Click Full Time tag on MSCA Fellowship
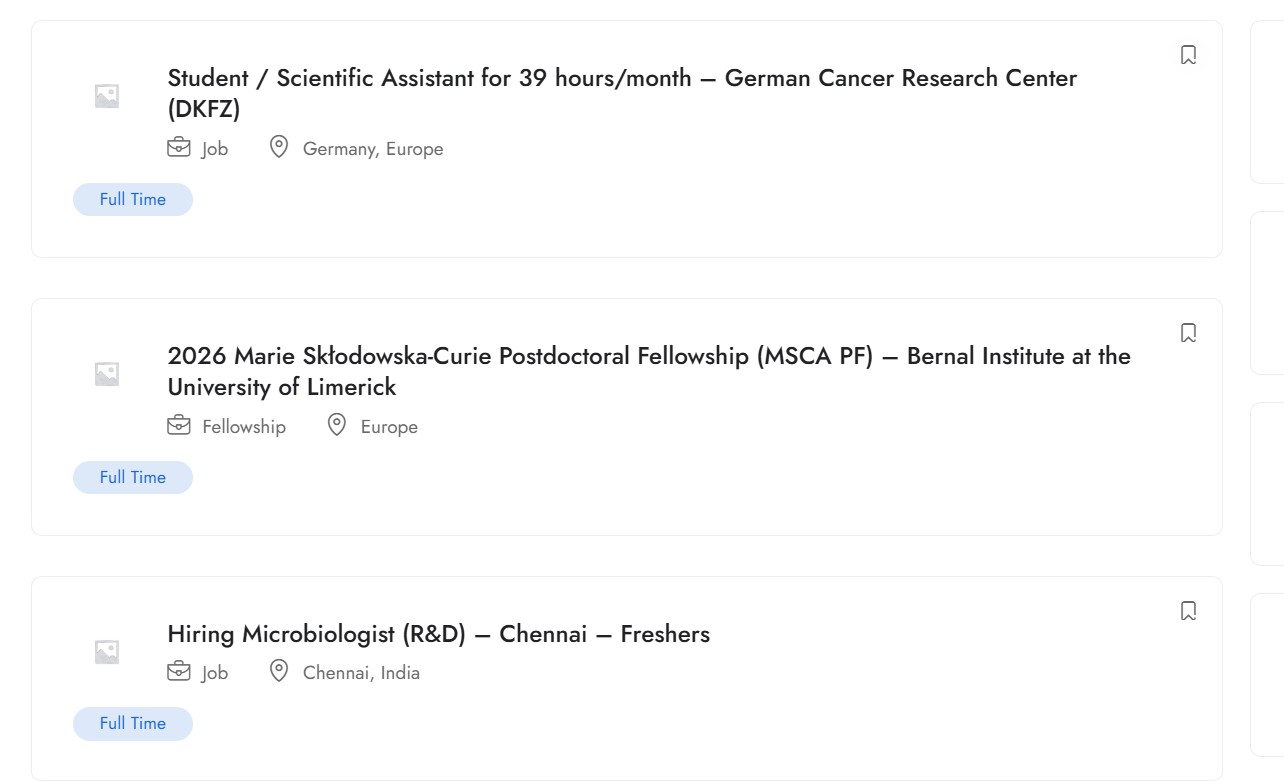The height and width of the screenshot is (781, 1284). pos(133,478)
